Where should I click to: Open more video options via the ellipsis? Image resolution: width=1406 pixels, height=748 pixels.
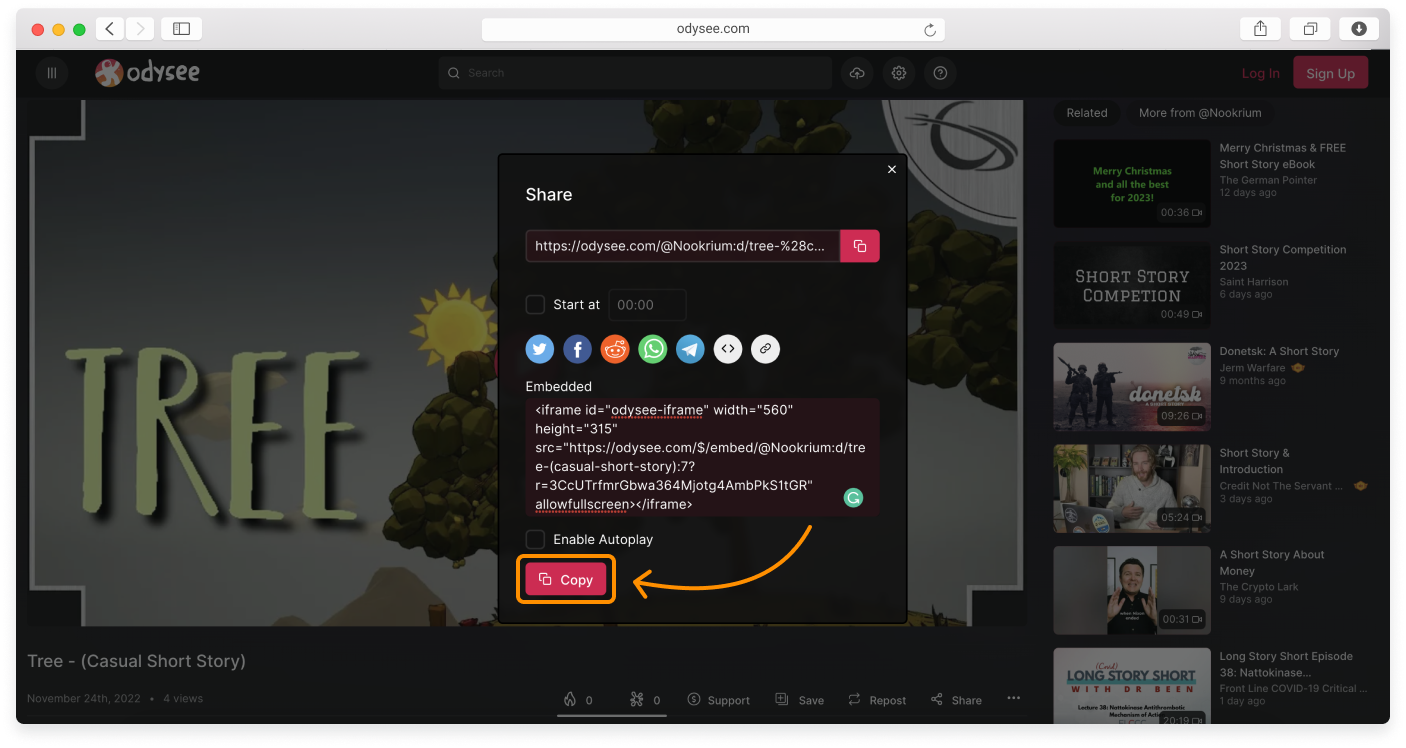point(1013,699)
